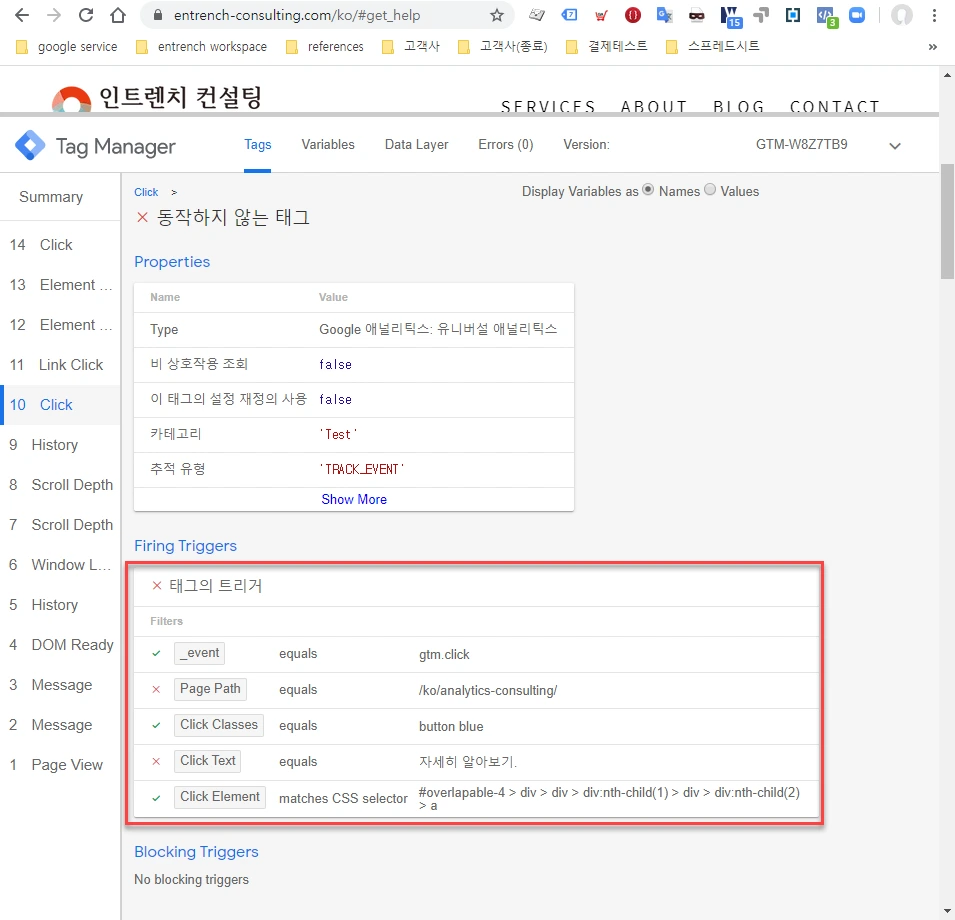The height and width of the screenshot is (920, 955).
Task: Select event 11 Link Click
Action: pos(60,365)
